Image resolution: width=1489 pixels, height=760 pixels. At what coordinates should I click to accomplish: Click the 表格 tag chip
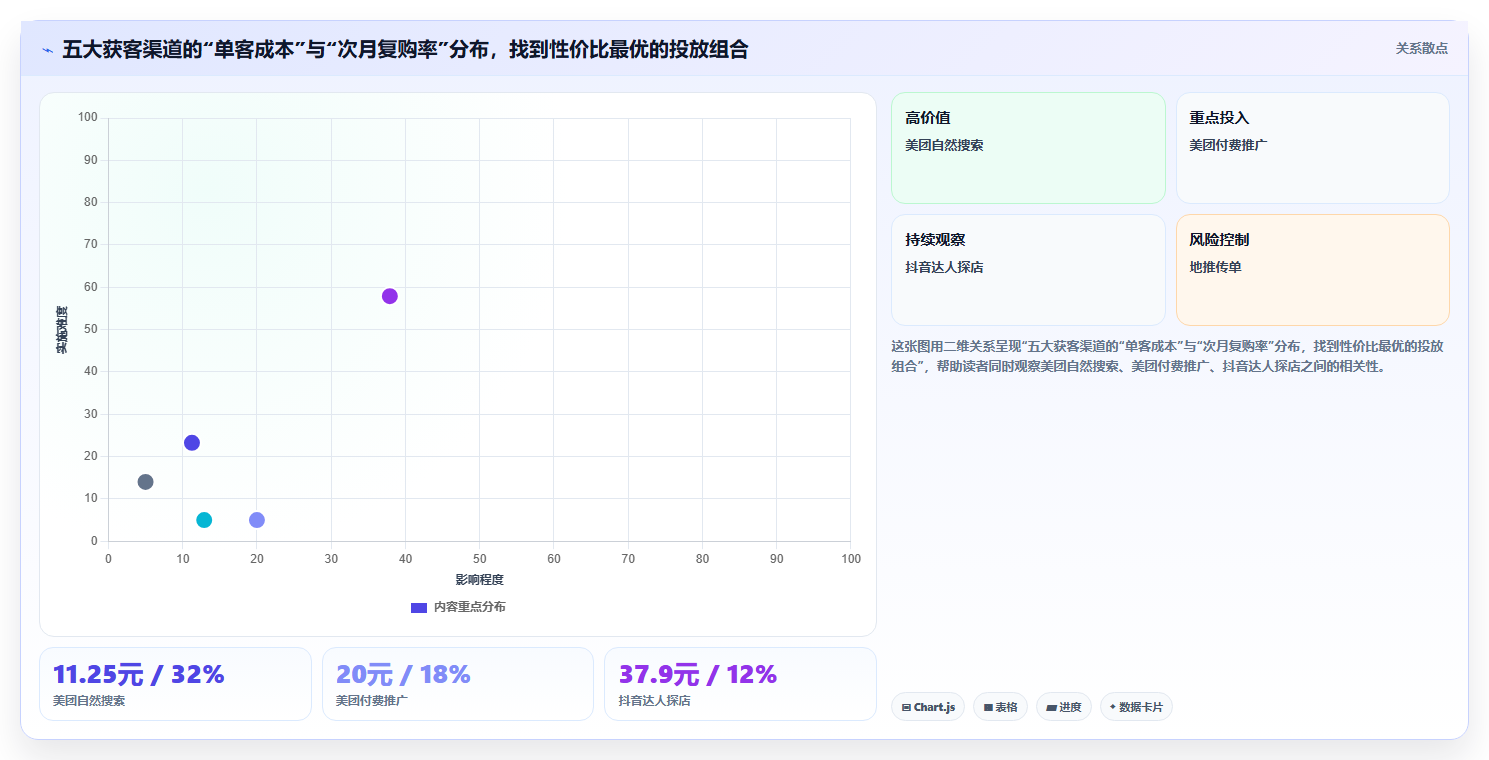pyautogui.click(x=1001, y=707)
